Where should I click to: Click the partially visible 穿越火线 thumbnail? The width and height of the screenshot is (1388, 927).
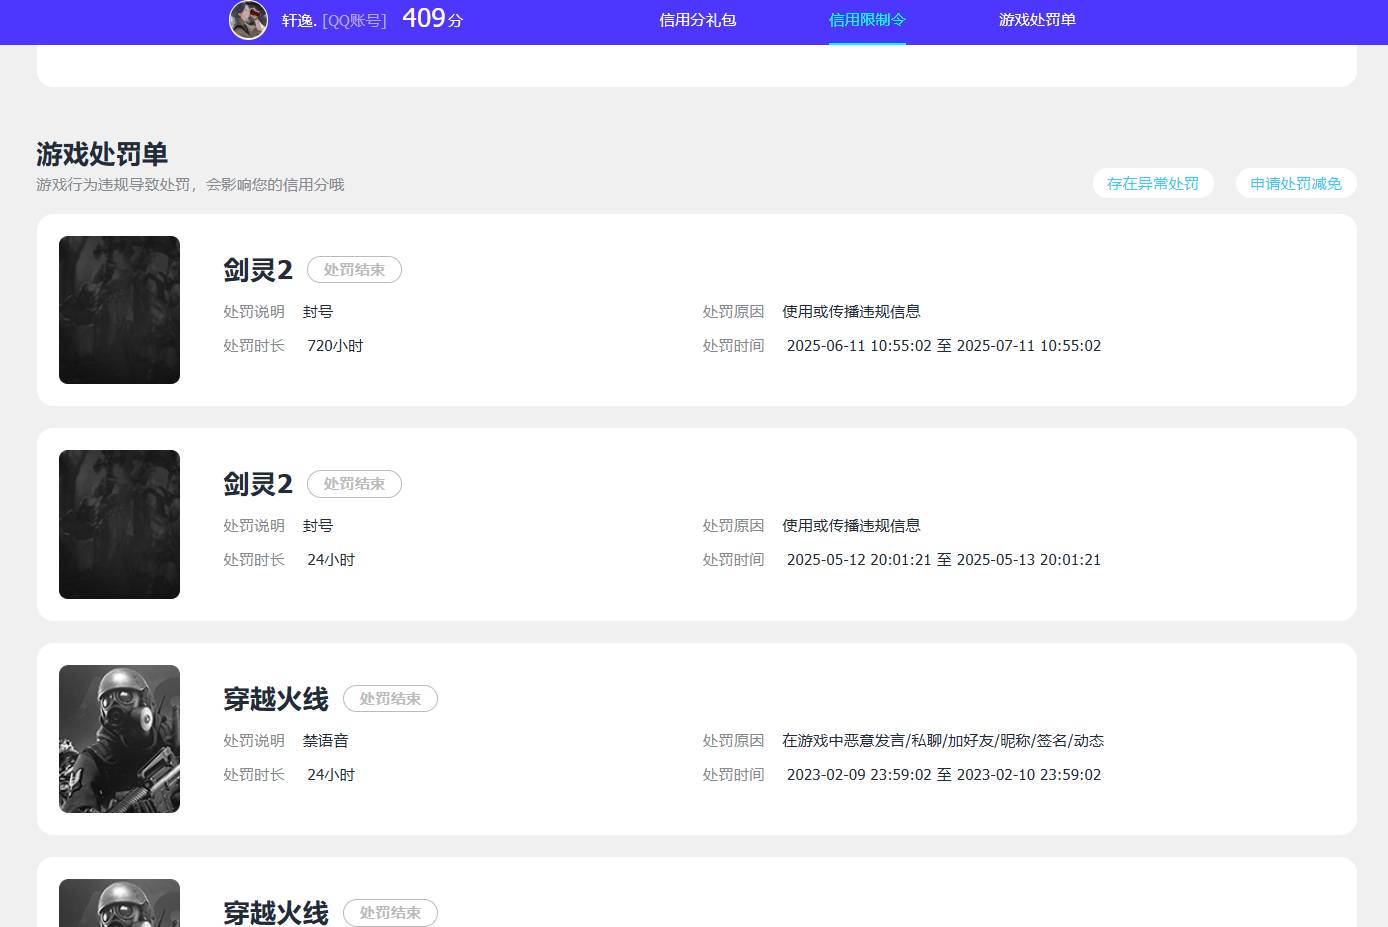(119, 903)
